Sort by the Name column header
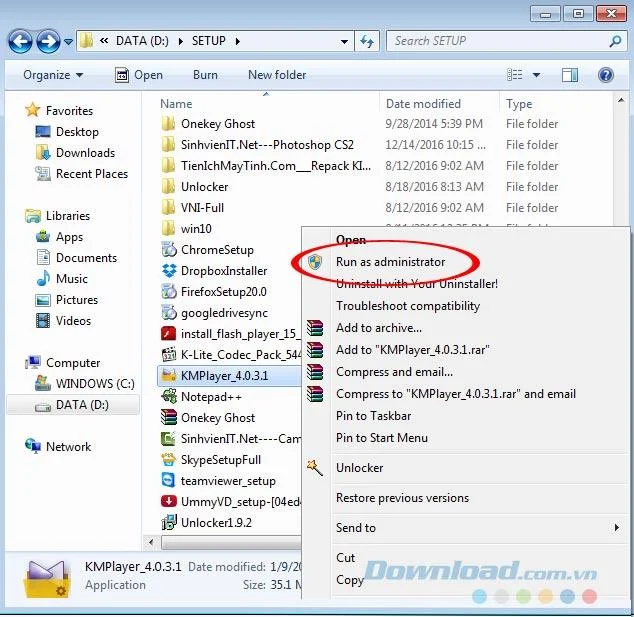 coord(176,104)
